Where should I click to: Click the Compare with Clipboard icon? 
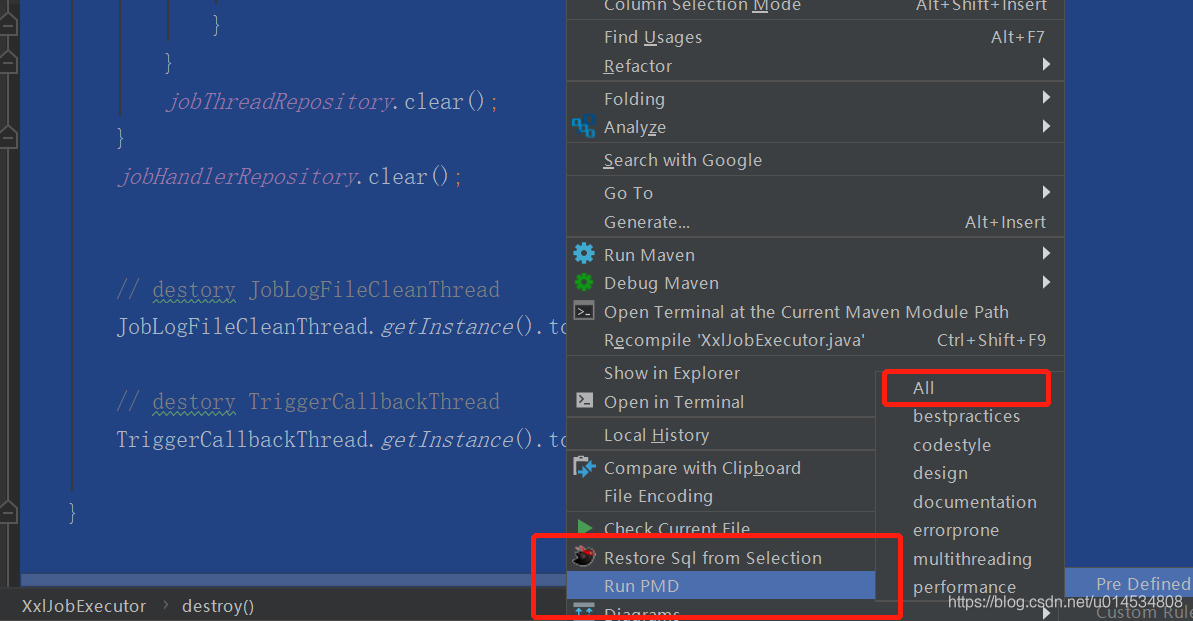[584, 467]
